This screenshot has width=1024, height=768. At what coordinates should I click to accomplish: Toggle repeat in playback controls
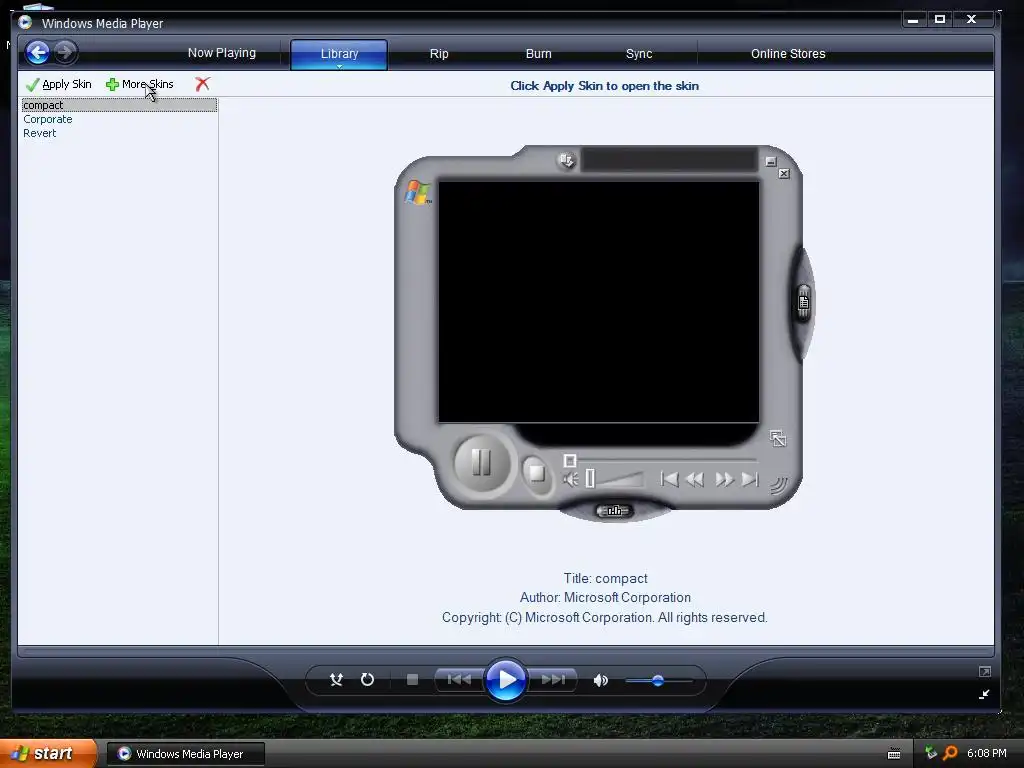[x=368, y=680]
